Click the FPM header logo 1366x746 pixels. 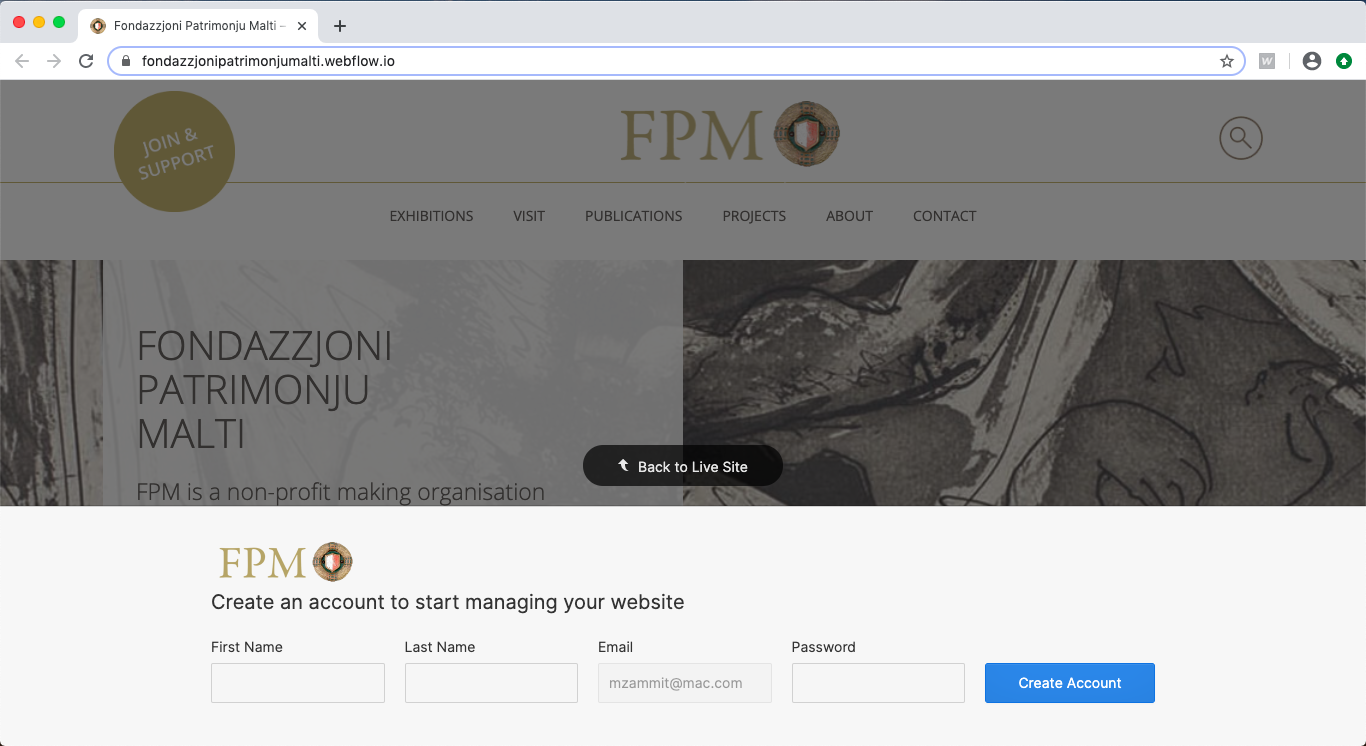coord(729,134)
